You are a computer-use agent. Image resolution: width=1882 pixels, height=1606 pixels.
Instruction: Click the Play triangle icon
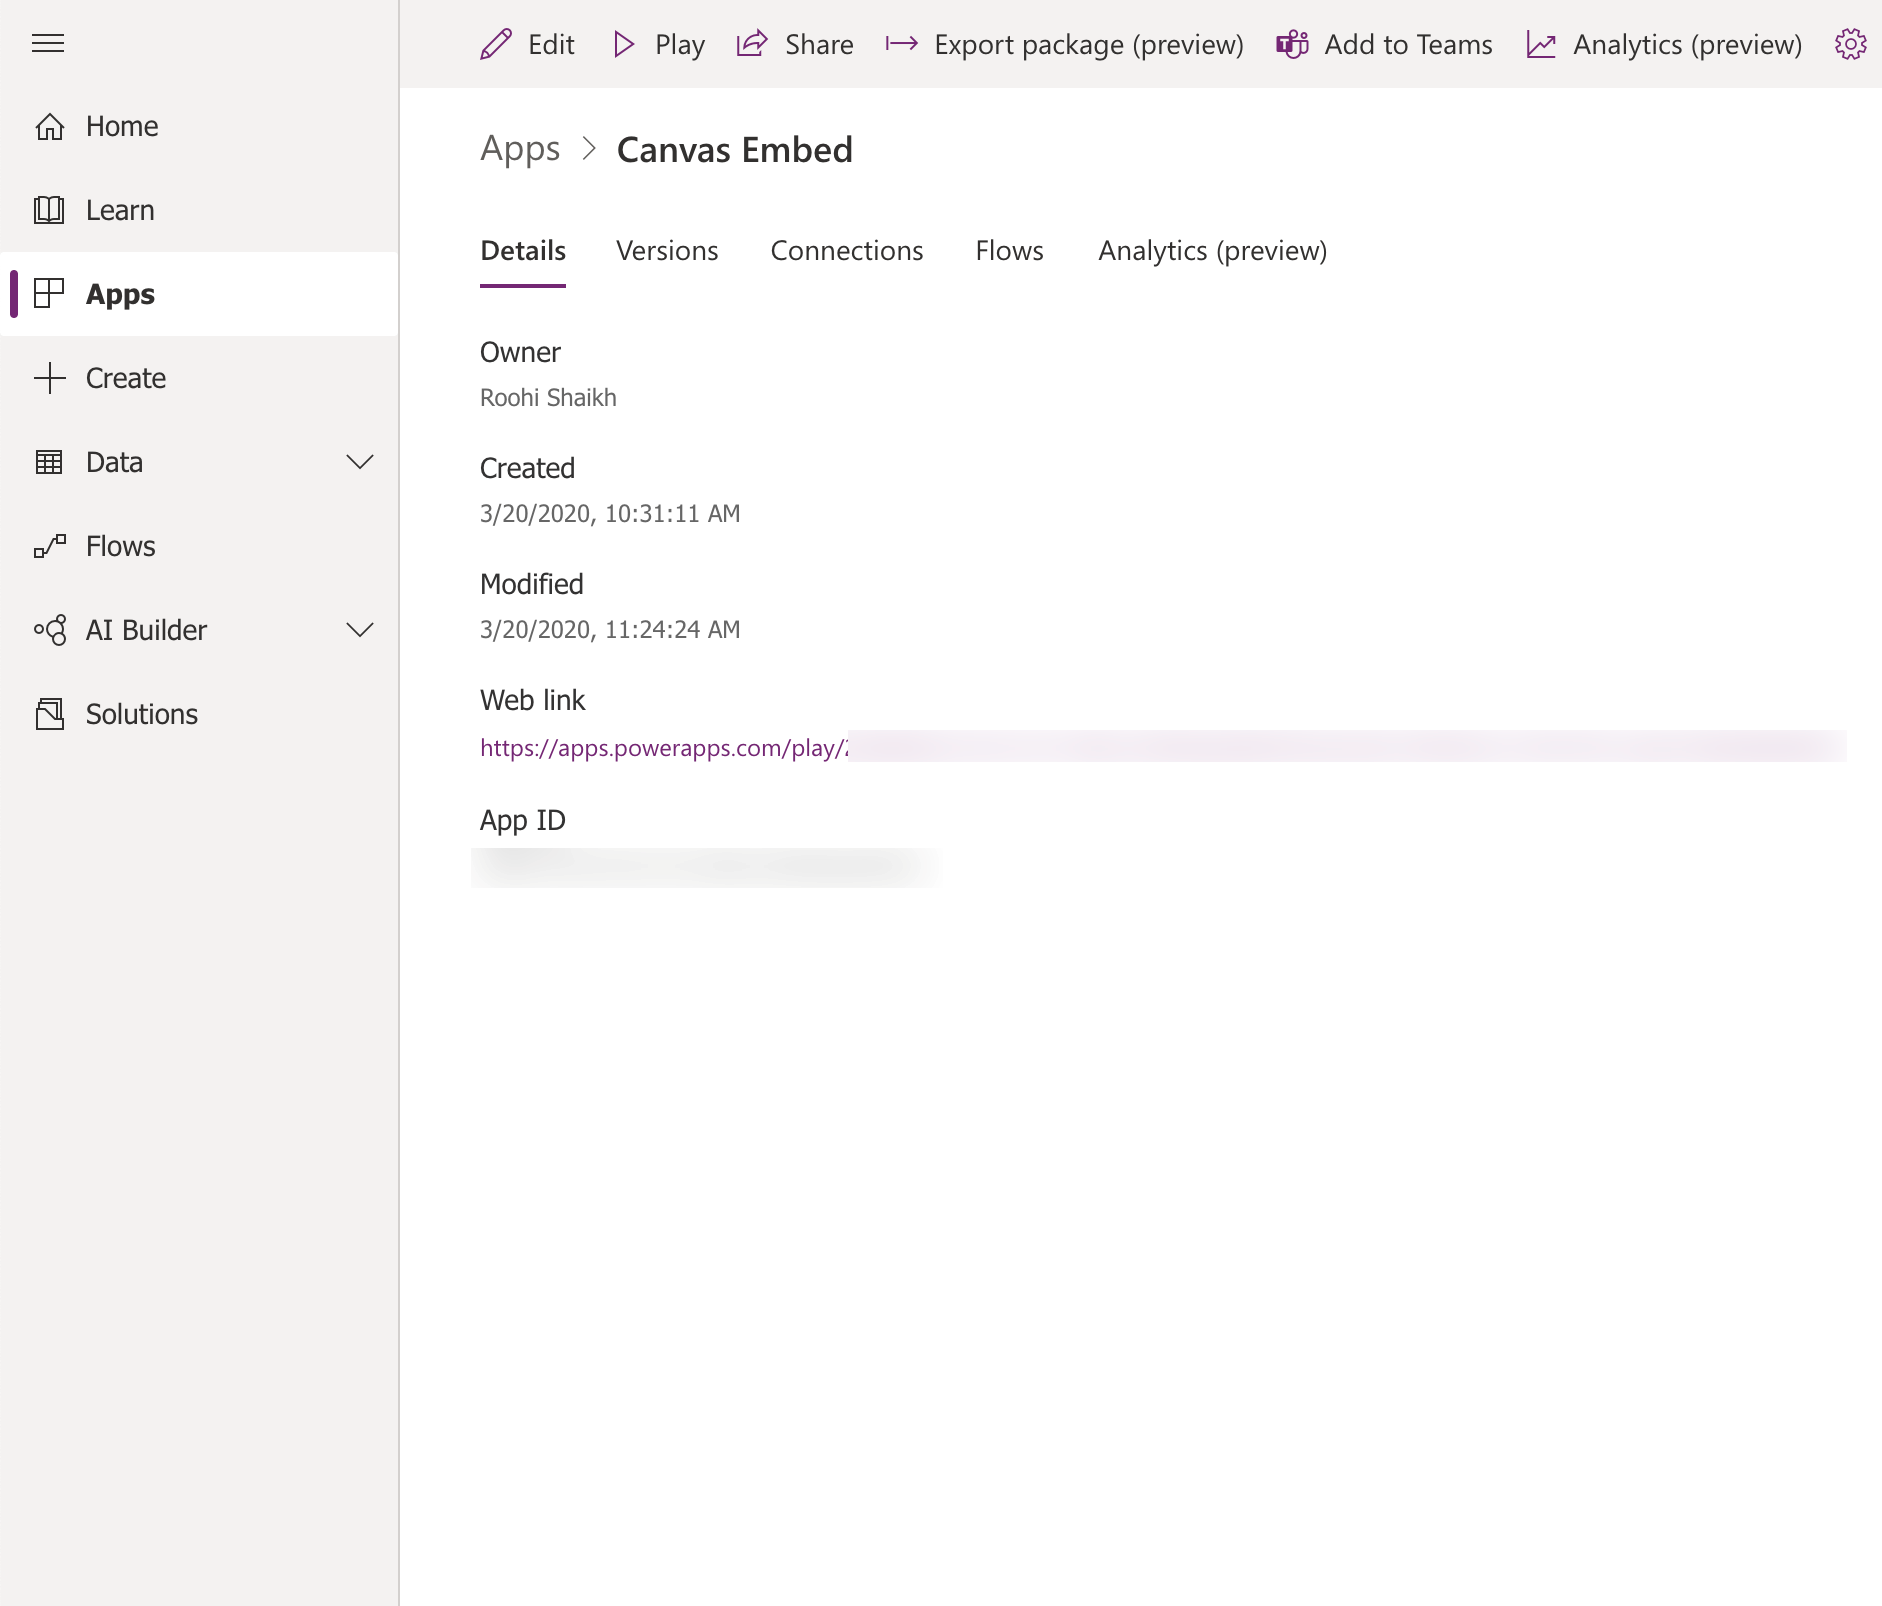tap(624, 44)
